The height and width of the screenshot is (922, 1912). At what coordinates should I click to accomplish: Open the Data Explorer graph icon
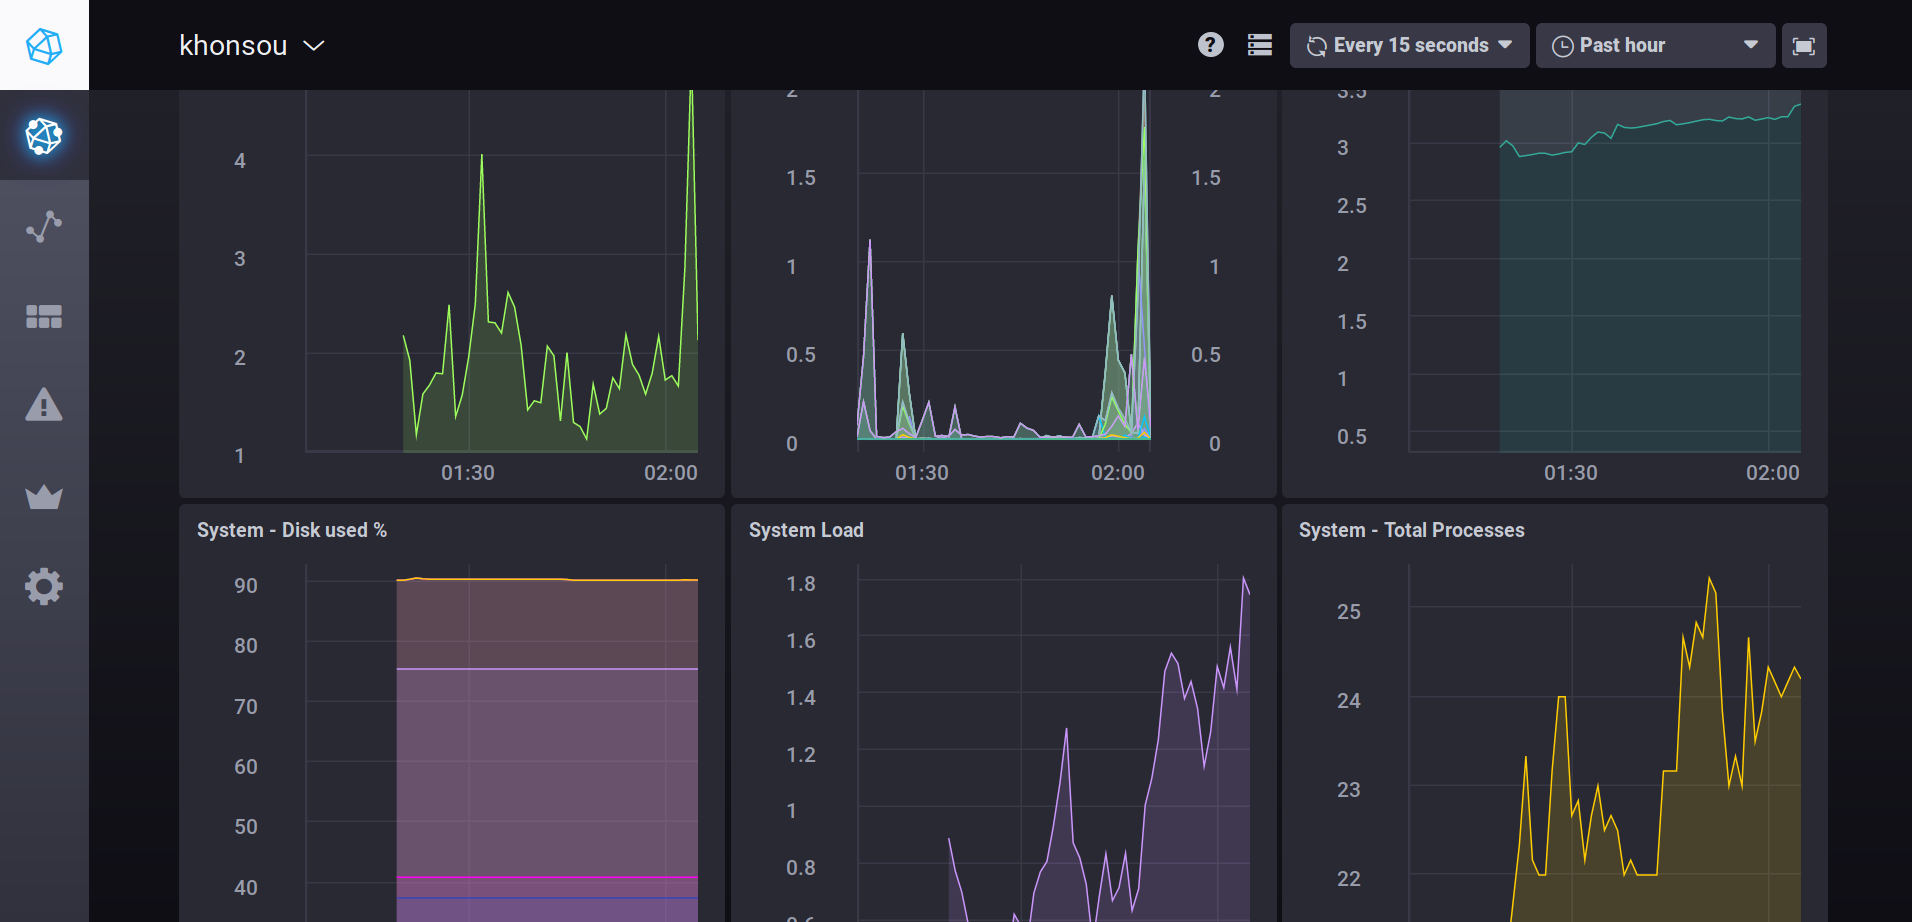coord(44,226)
